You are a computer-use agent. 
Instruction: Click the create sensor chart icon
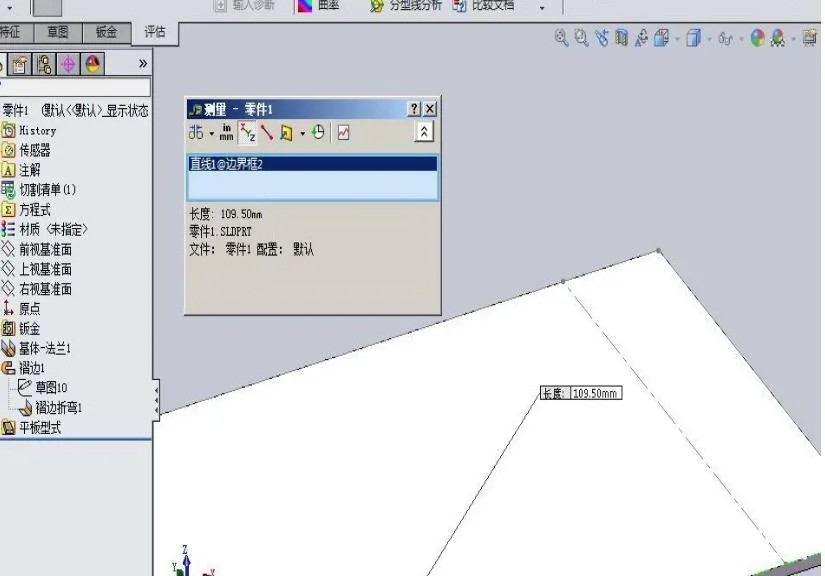[344, 133]
